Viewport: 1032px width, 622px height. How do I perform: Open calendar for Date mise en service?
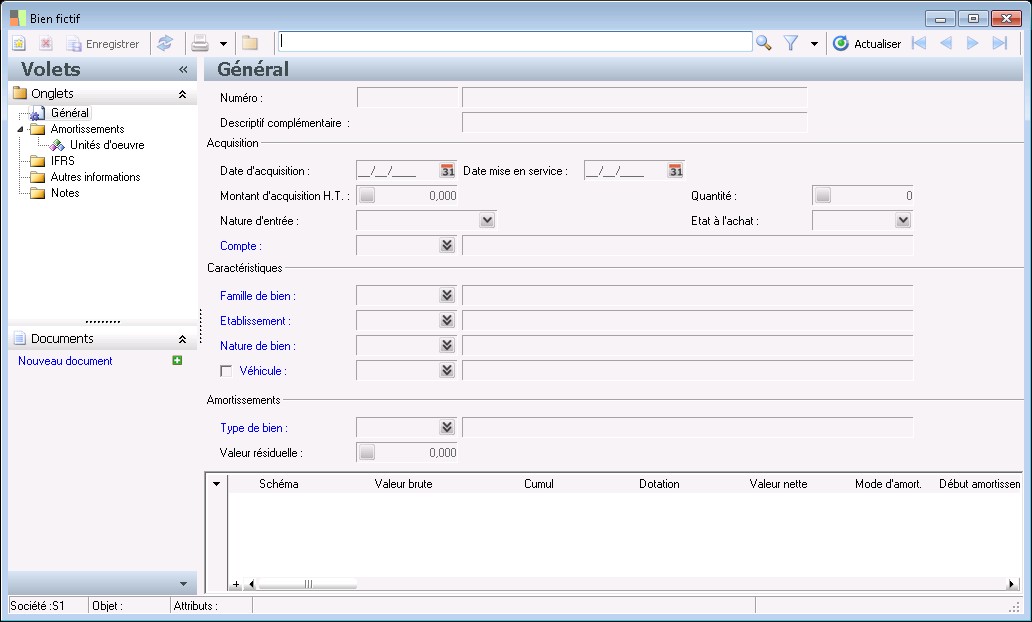point(675,171)
